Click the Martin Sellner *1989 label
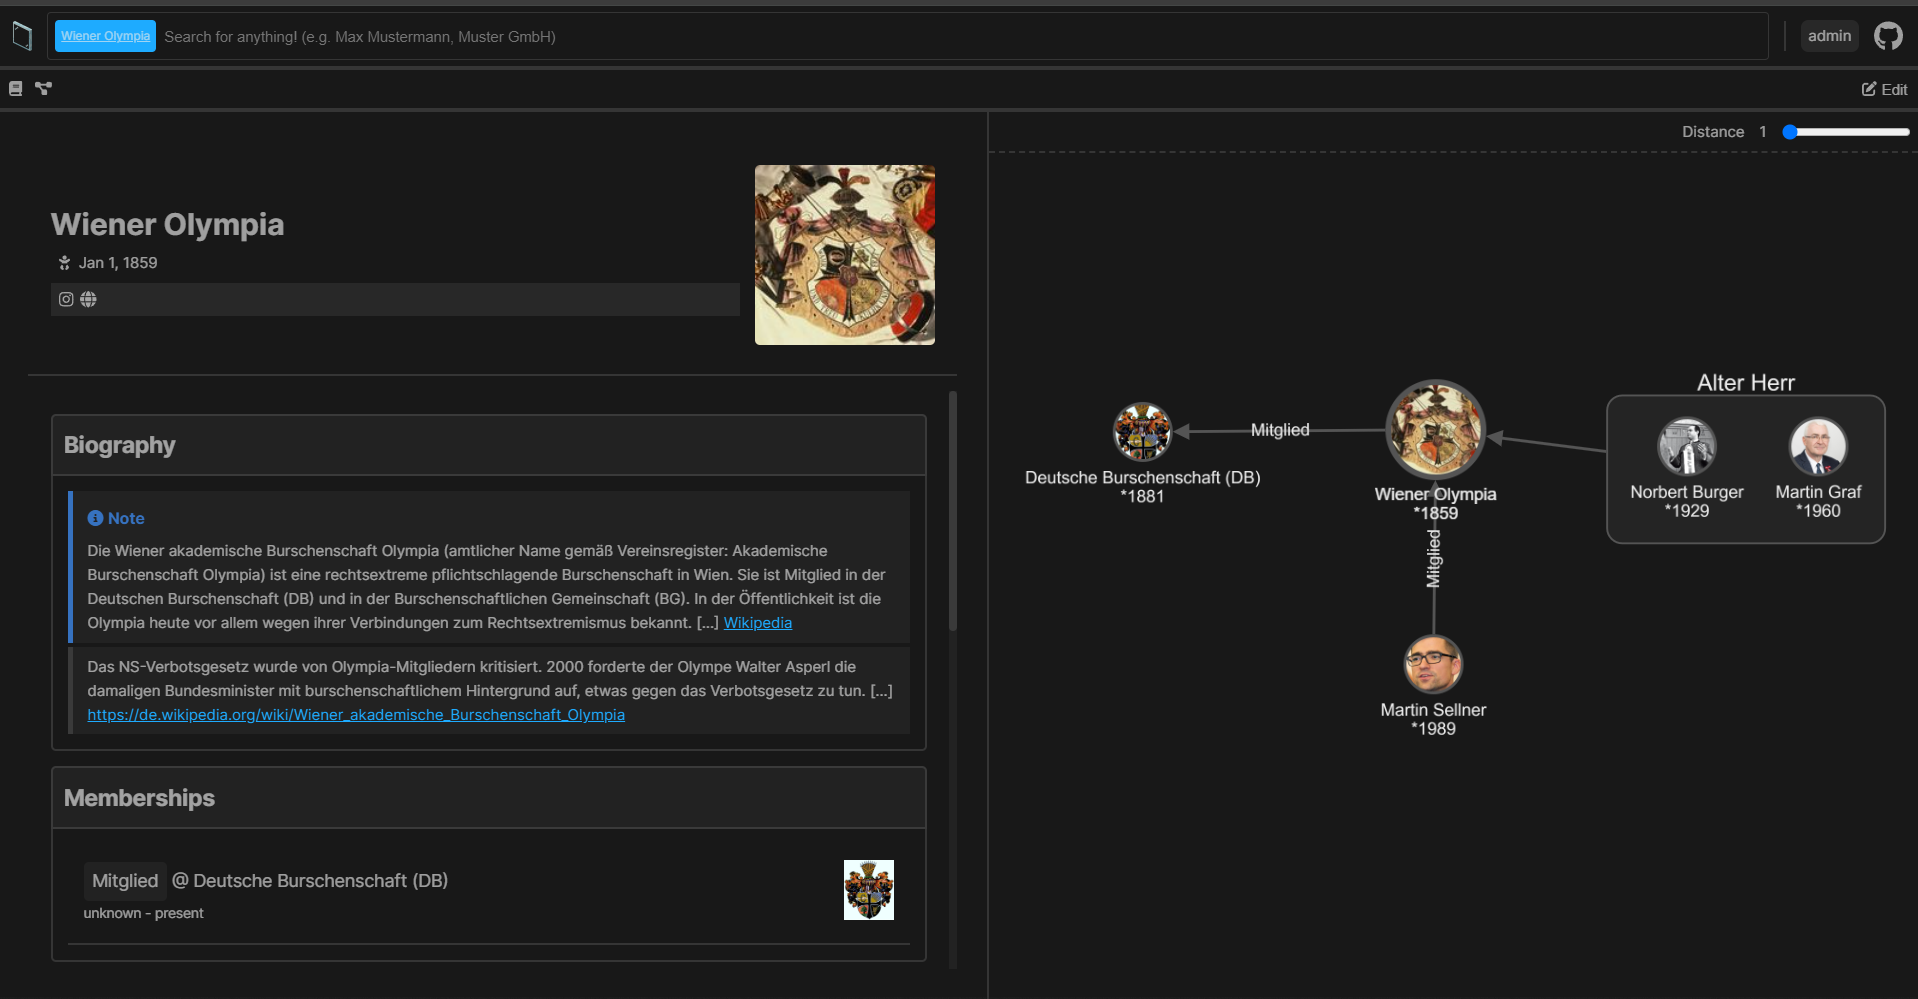 coord(1433,719)
